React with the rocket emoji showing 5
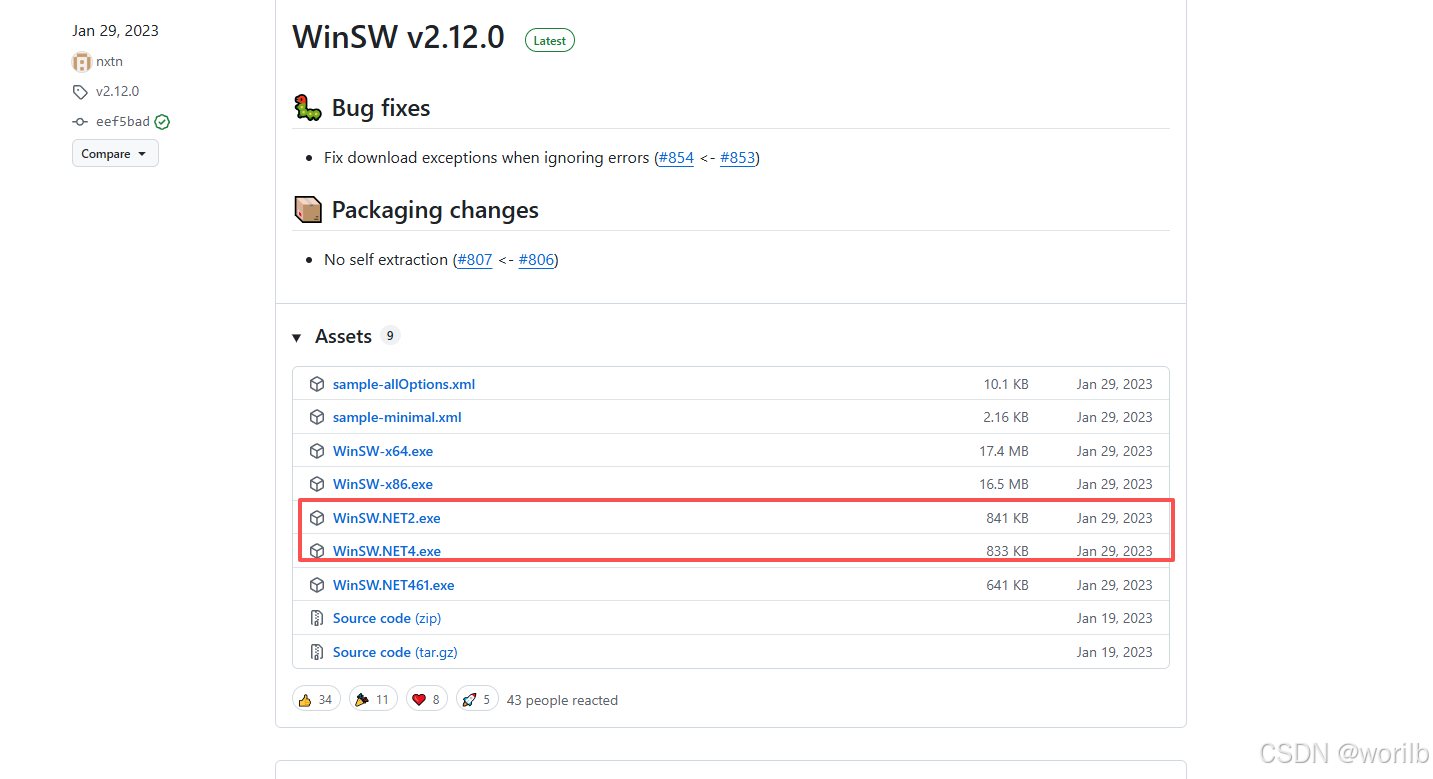This screenshot has height=779, width=1433. pyautogui.click(x=477, y=699)
